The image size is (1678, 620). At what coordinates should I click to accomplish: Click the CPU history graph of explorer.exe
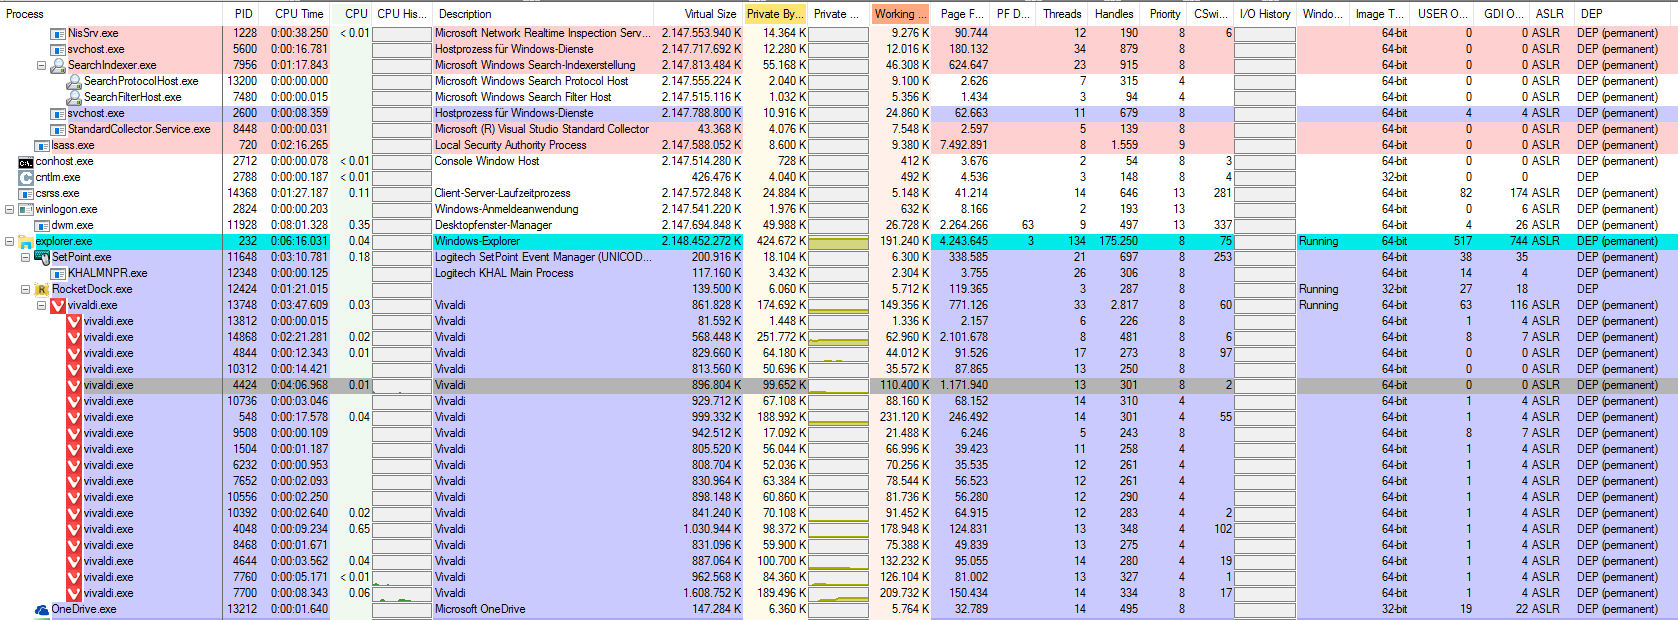pyautogui.click(x=401, y=241)
